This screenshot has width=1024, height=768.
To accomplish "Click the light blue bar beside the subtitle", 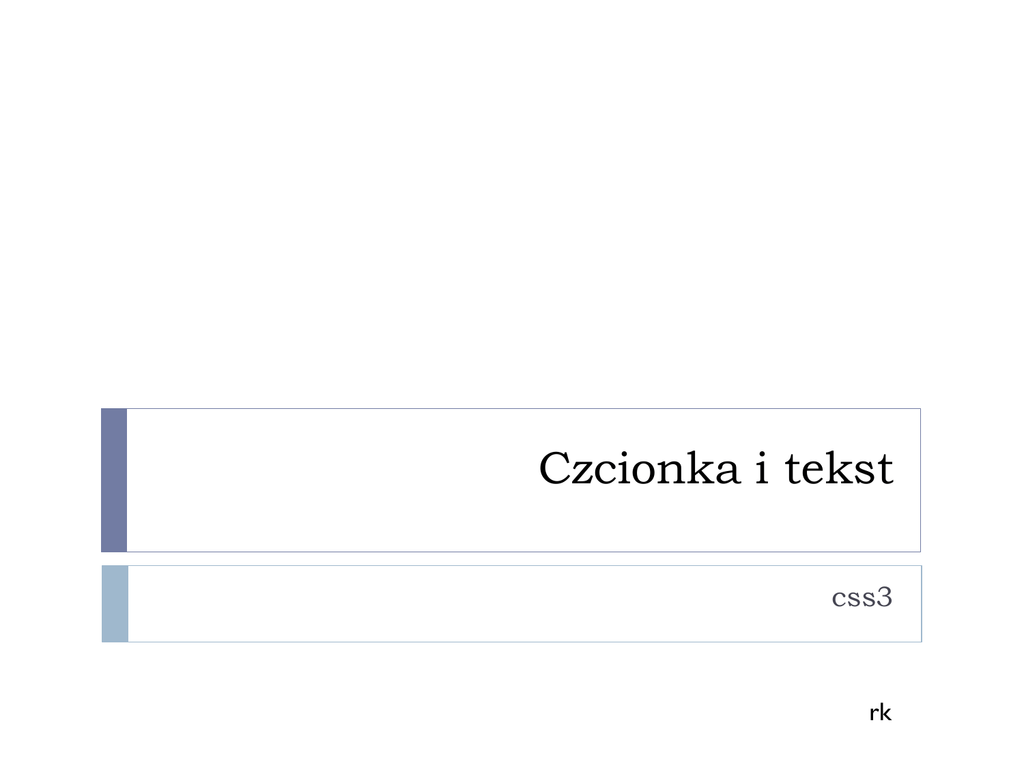I will [x=115, y=604].
